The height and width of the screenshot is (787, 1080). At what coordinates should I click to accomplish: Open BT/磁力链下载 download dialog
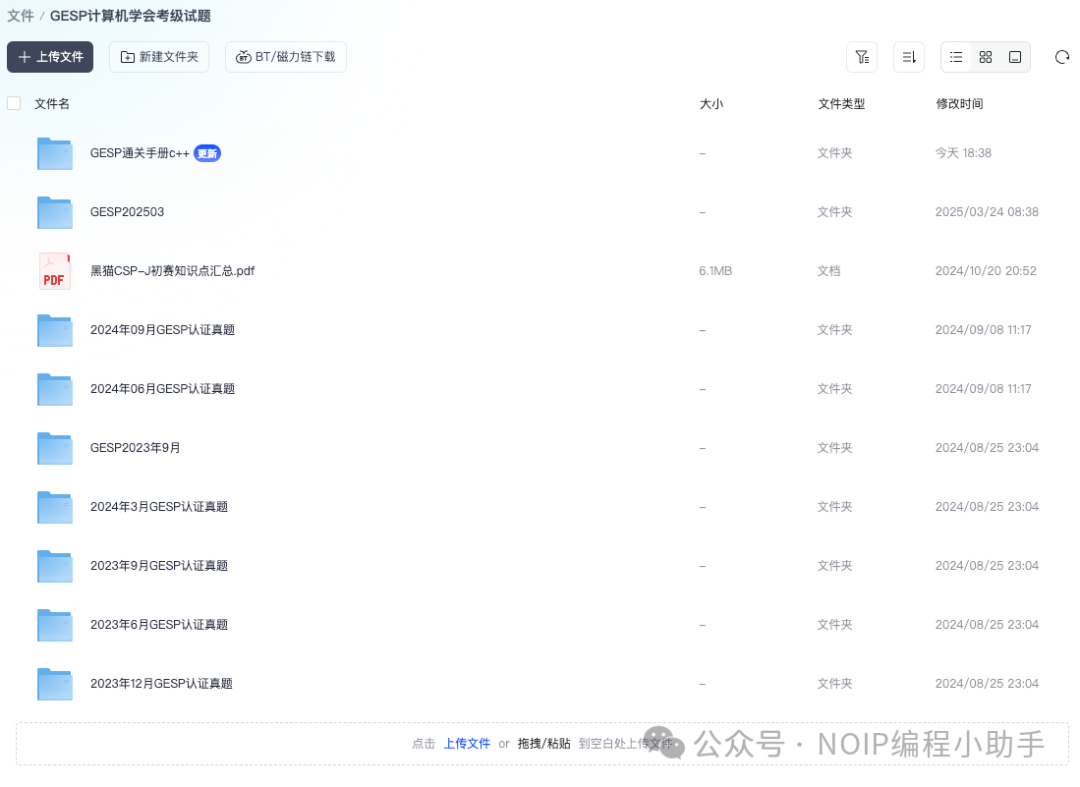(286, 57)
